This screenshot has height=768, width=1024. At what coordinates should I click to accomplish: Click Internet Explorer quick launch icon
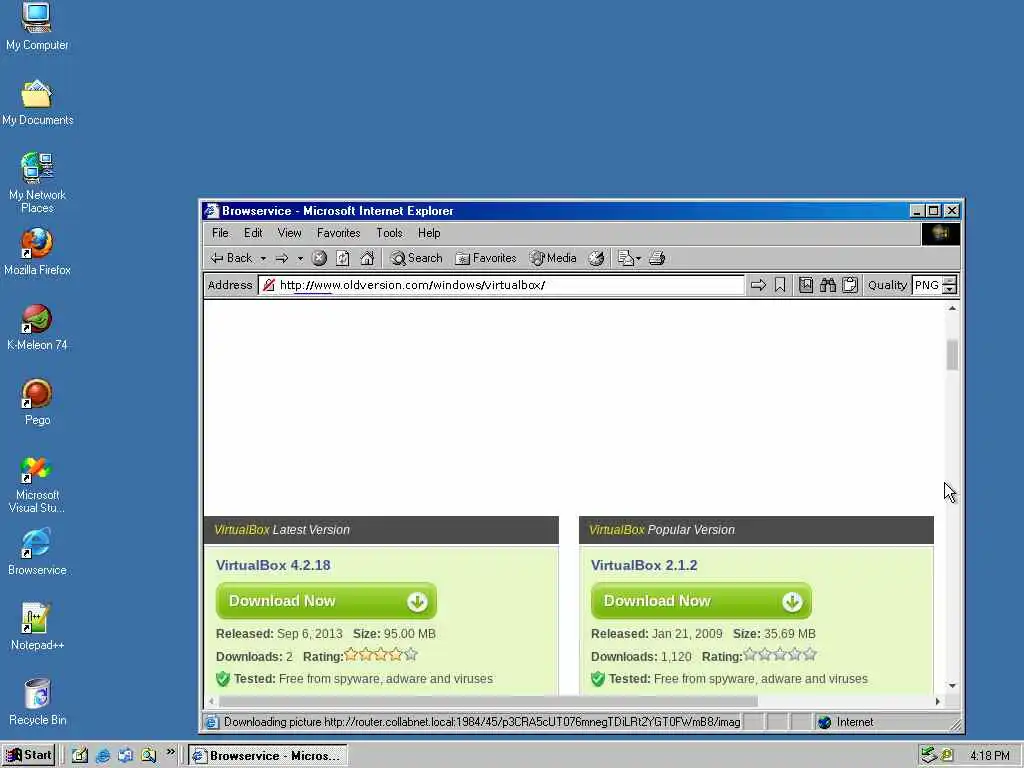pos(103,756)
